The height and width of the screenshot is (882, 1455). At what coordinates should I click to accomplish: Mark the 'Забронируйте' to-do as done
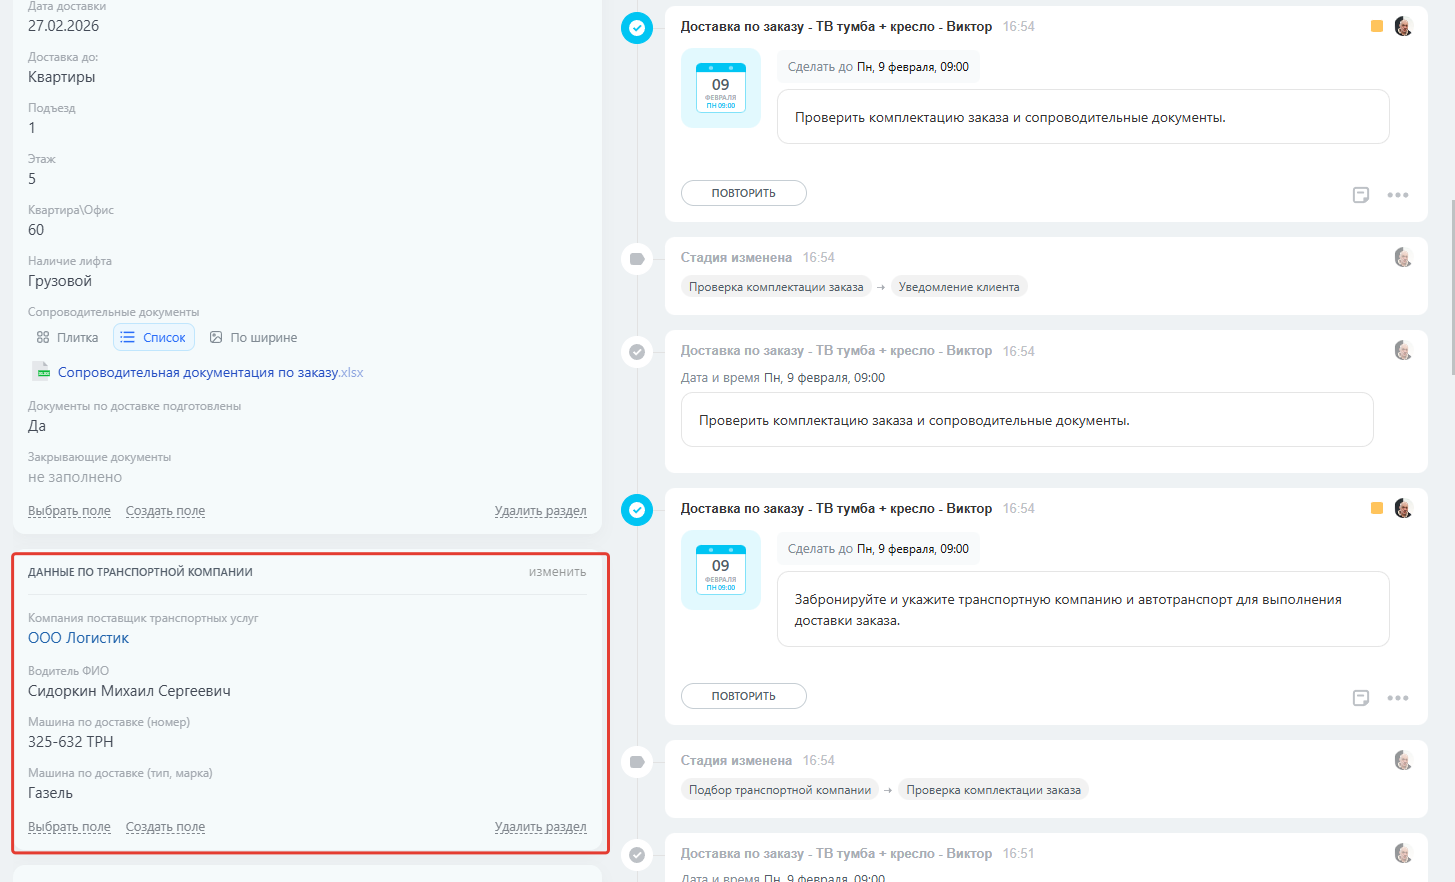click(637, 510)
